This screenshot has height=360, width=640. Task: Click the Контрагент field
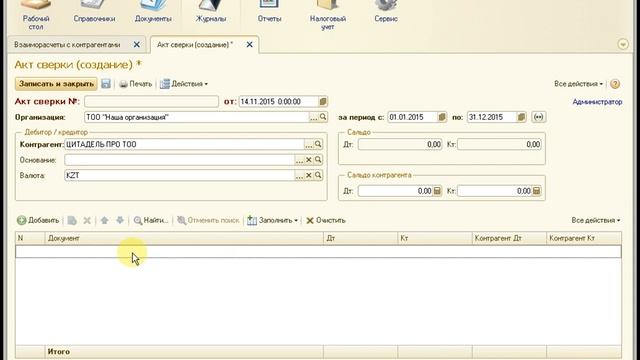[184, 144]
